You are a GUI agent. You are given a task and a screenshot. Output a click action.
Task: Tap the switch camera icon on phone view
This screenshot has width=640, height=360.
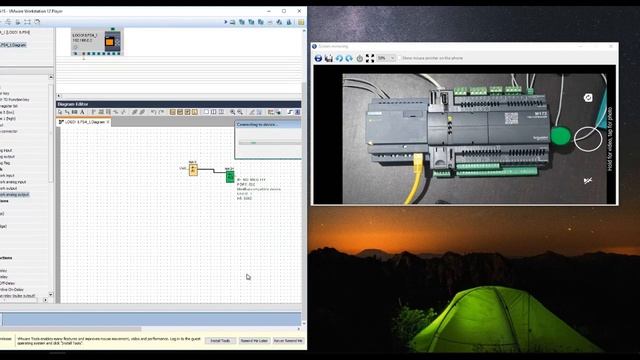coord(588,98)
